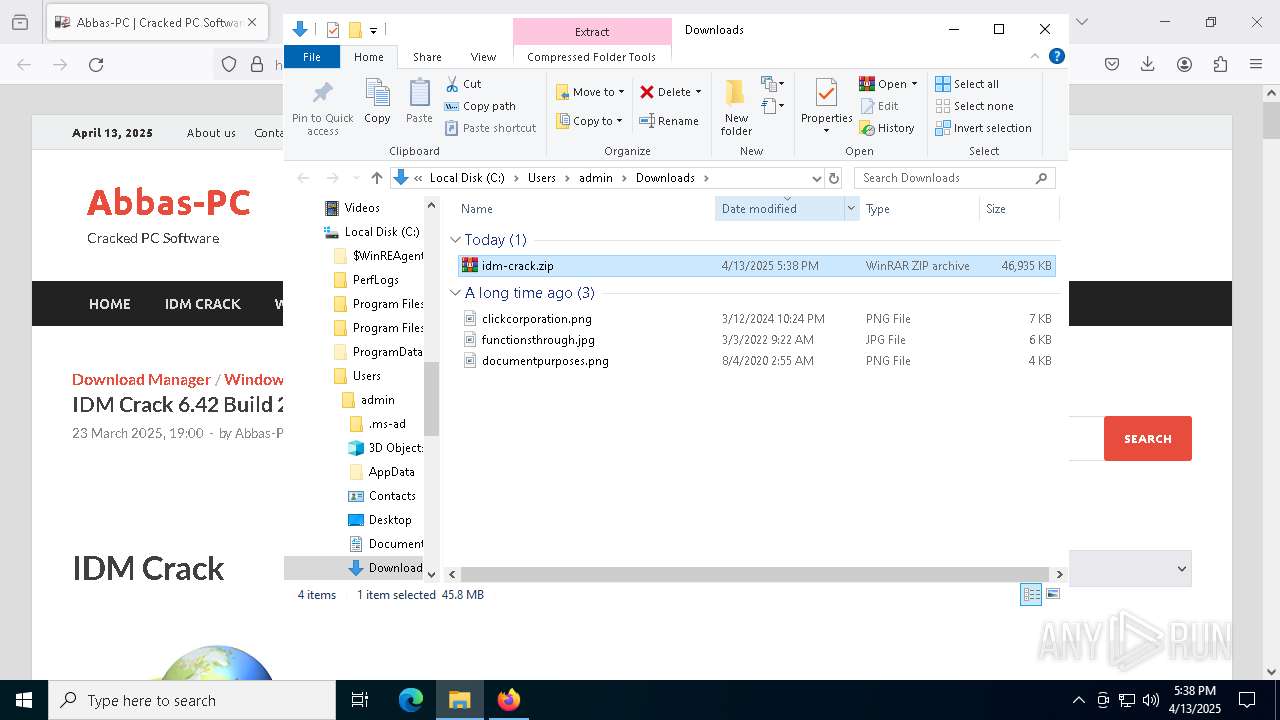Click the file list horizontal scrollbar

pos(754,574)
